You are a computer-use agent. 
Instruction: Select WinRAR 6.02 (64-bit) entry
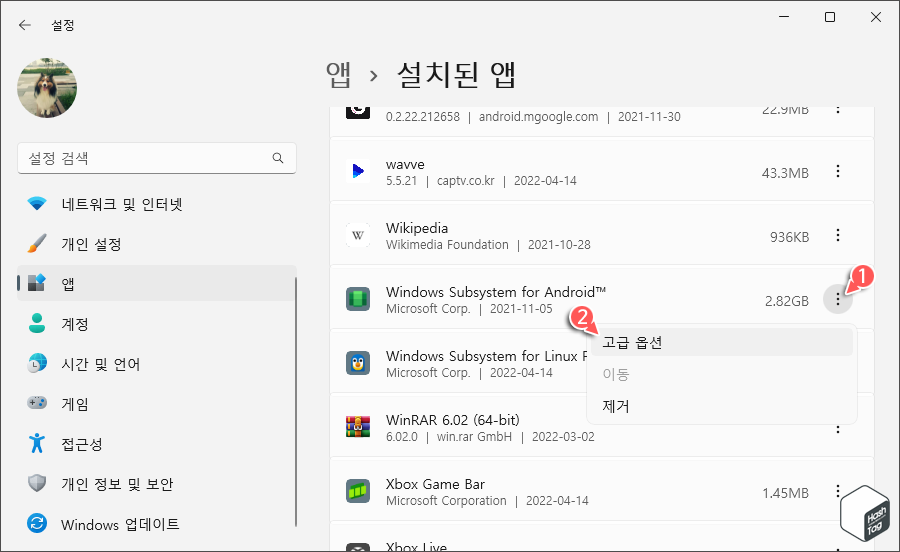pyautogui.click(x=452, y=419)
